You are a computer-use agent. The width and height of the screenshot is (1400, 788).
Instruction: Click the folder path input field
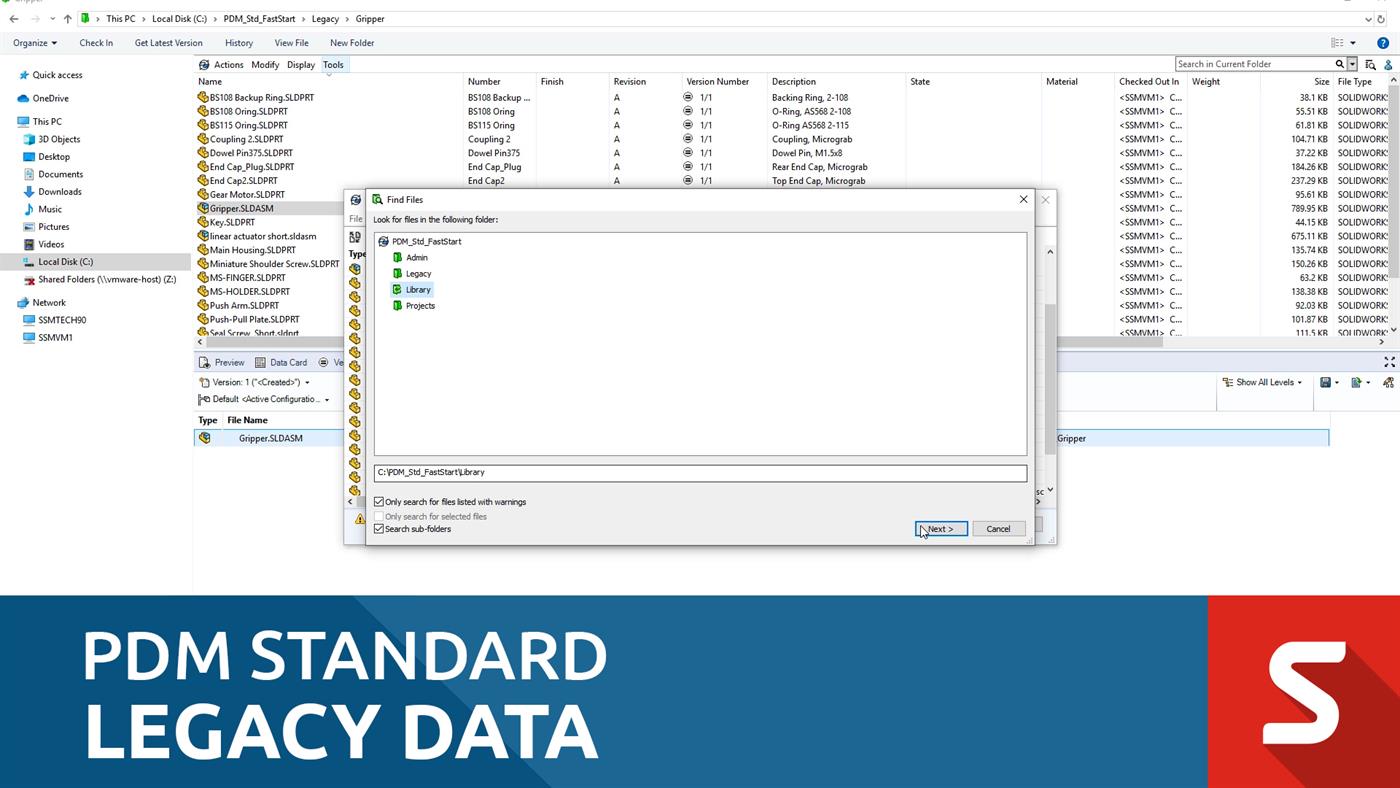[x=700, y=473]
